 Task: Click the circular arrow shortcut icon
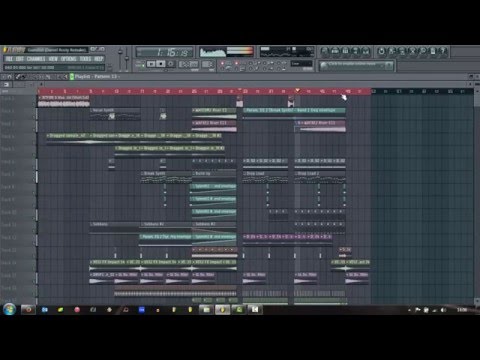(381, 51)
